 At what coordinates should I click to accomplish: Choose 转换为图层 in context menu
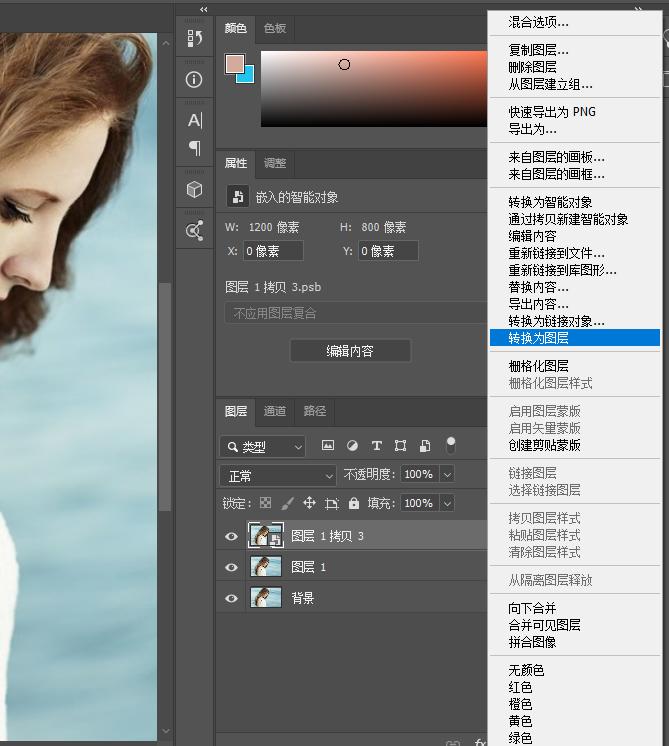point(575,338)
